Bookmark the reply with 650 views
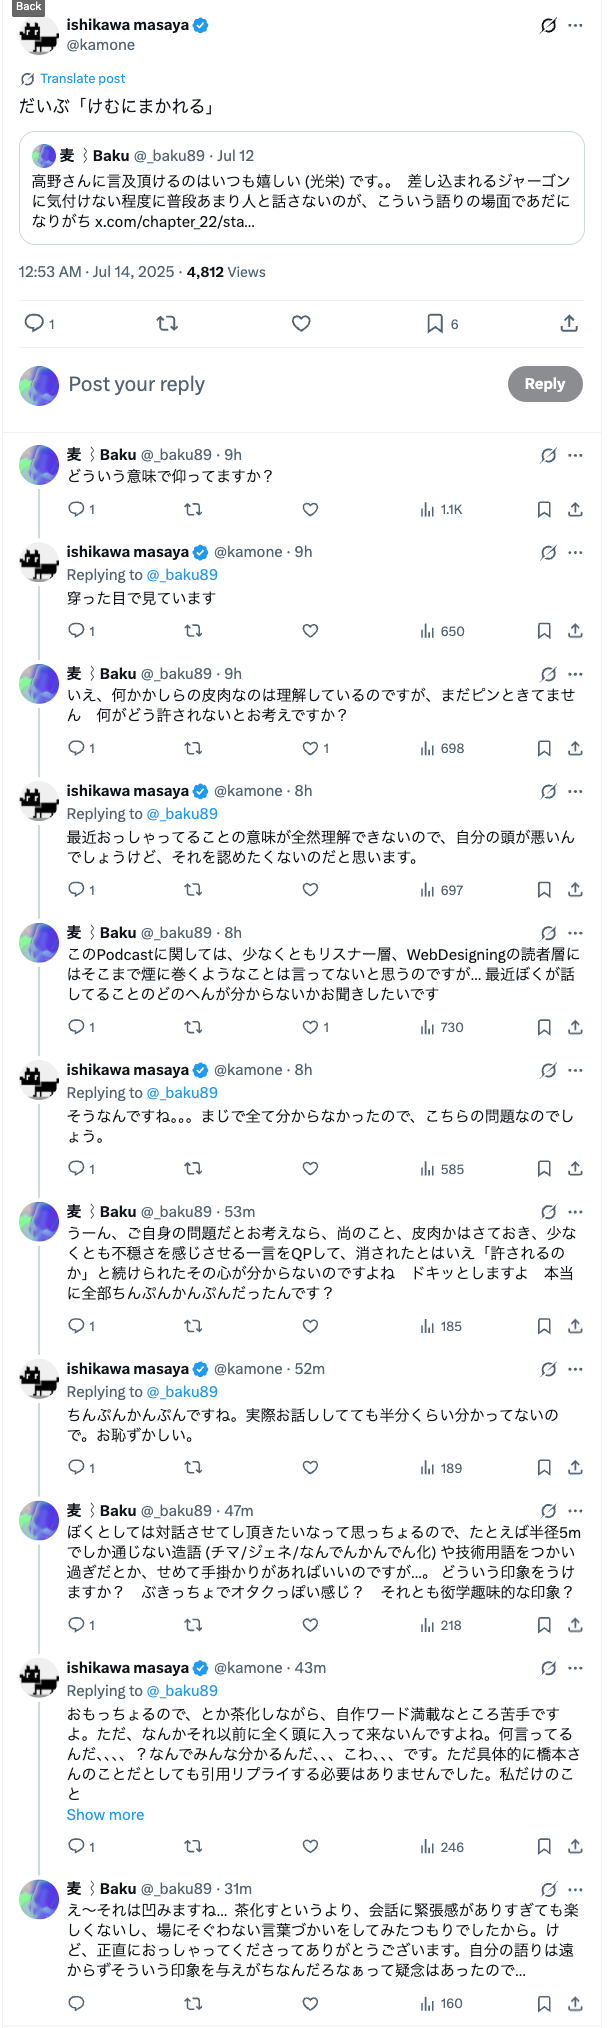 [544, 631]
